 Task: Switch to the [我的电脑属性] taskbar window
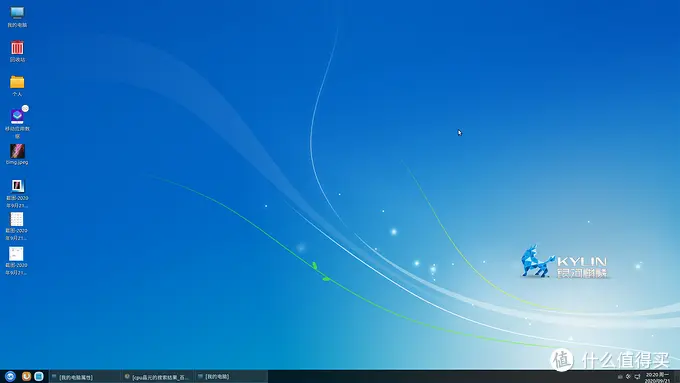[x=85, y=377]
